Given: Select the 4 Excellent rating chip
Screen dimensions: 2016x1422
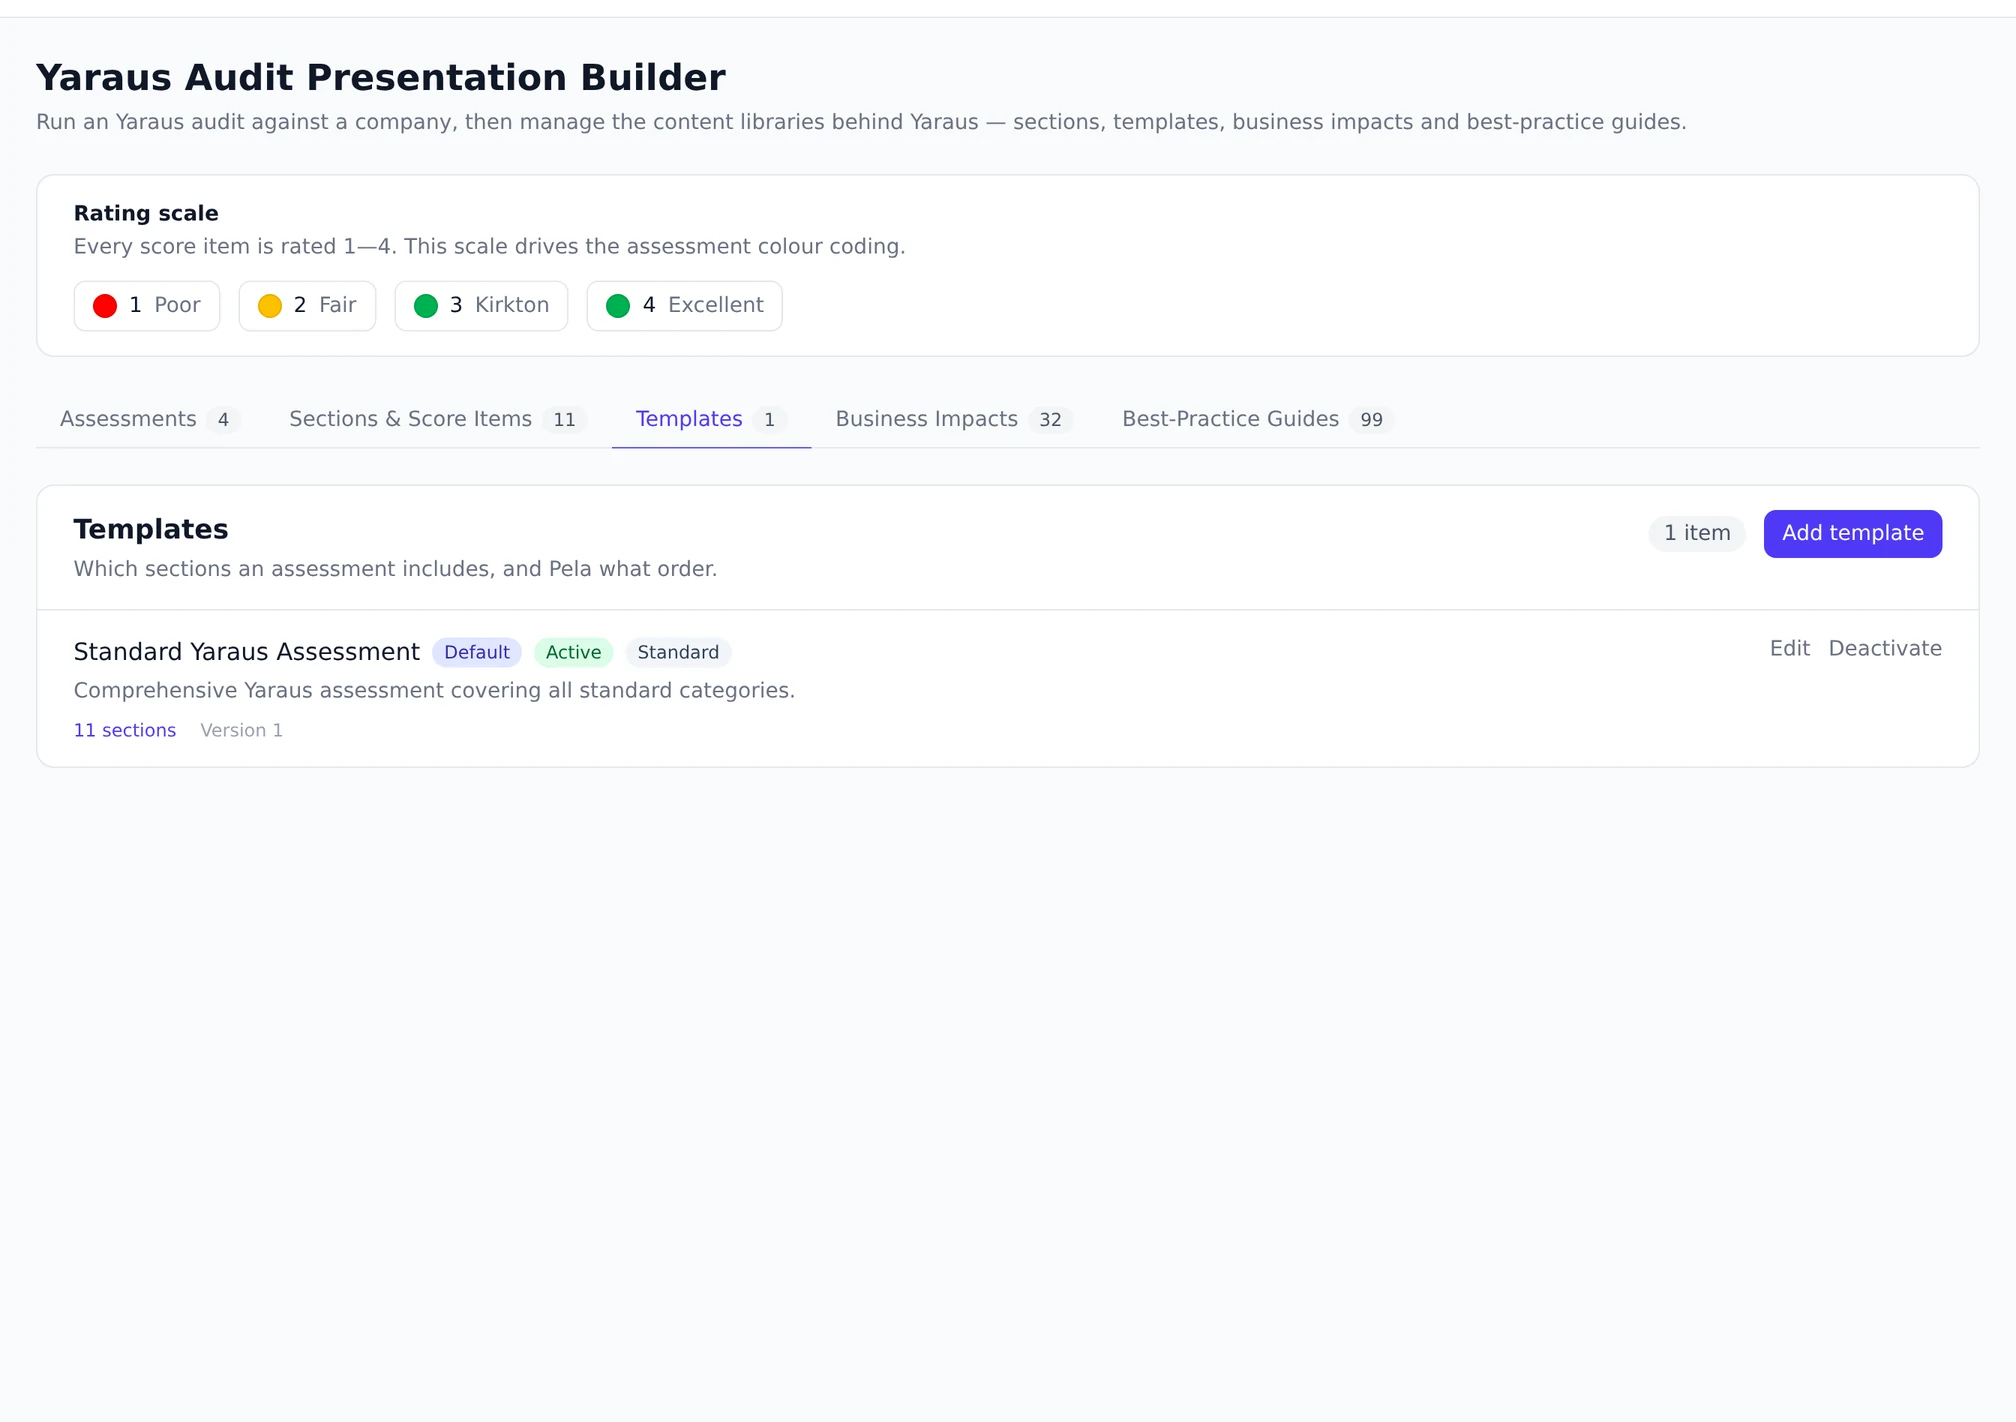Looking at the screenshot, I should click(684, 306).
